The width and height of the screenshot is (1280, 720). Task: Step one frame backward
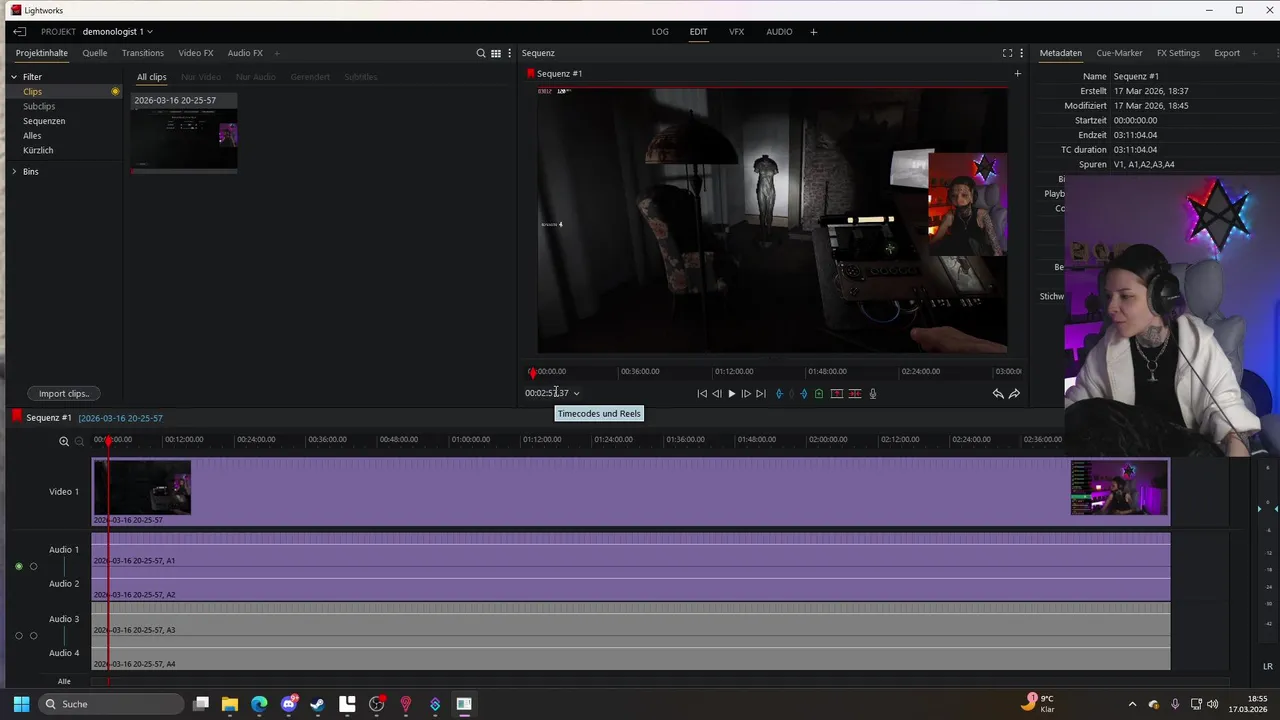coord(716,394)
